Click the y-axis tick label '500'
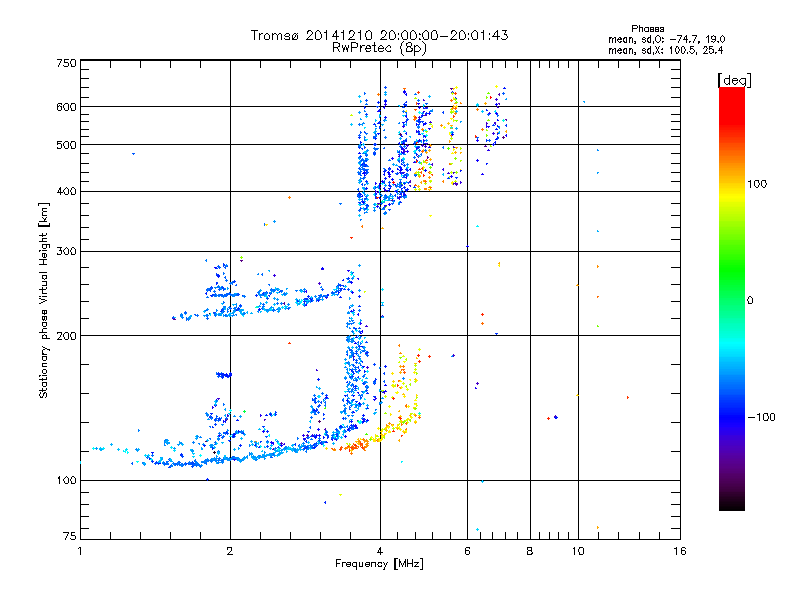The width and height of the screenshot is (800, 600). coord(66,145)
